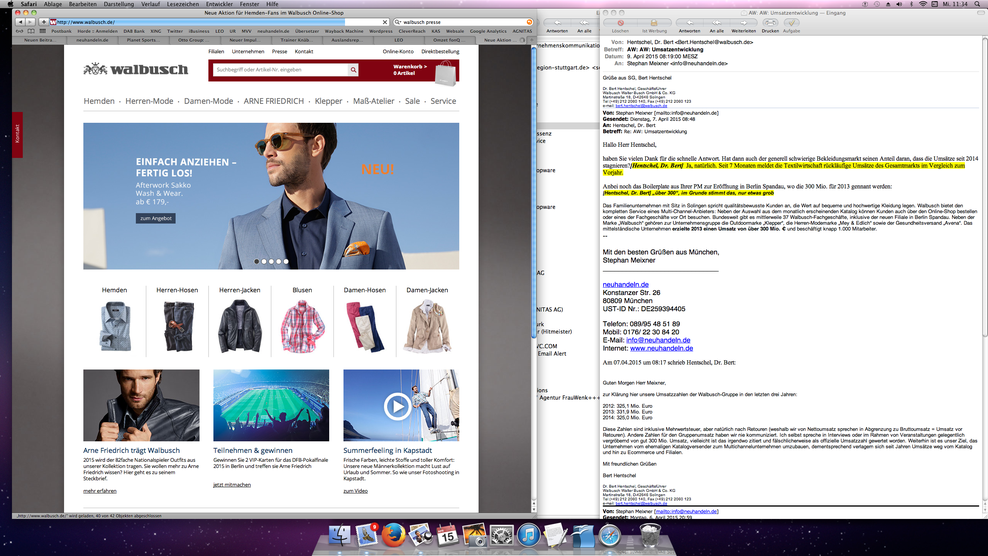
Task: Open Finder from the dock
Action: point(340,536)
